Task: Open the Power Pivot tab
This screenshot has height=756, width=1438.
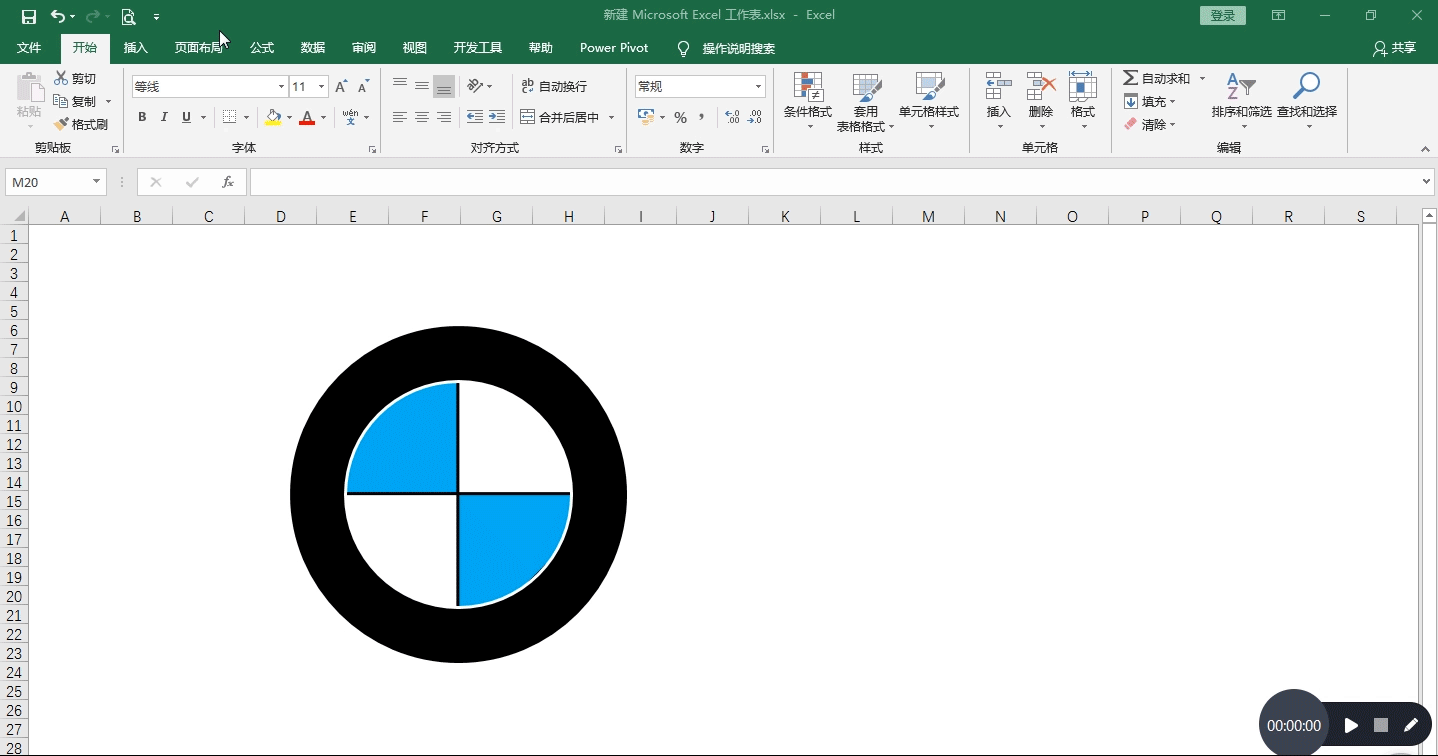Action: pos(614,48)
